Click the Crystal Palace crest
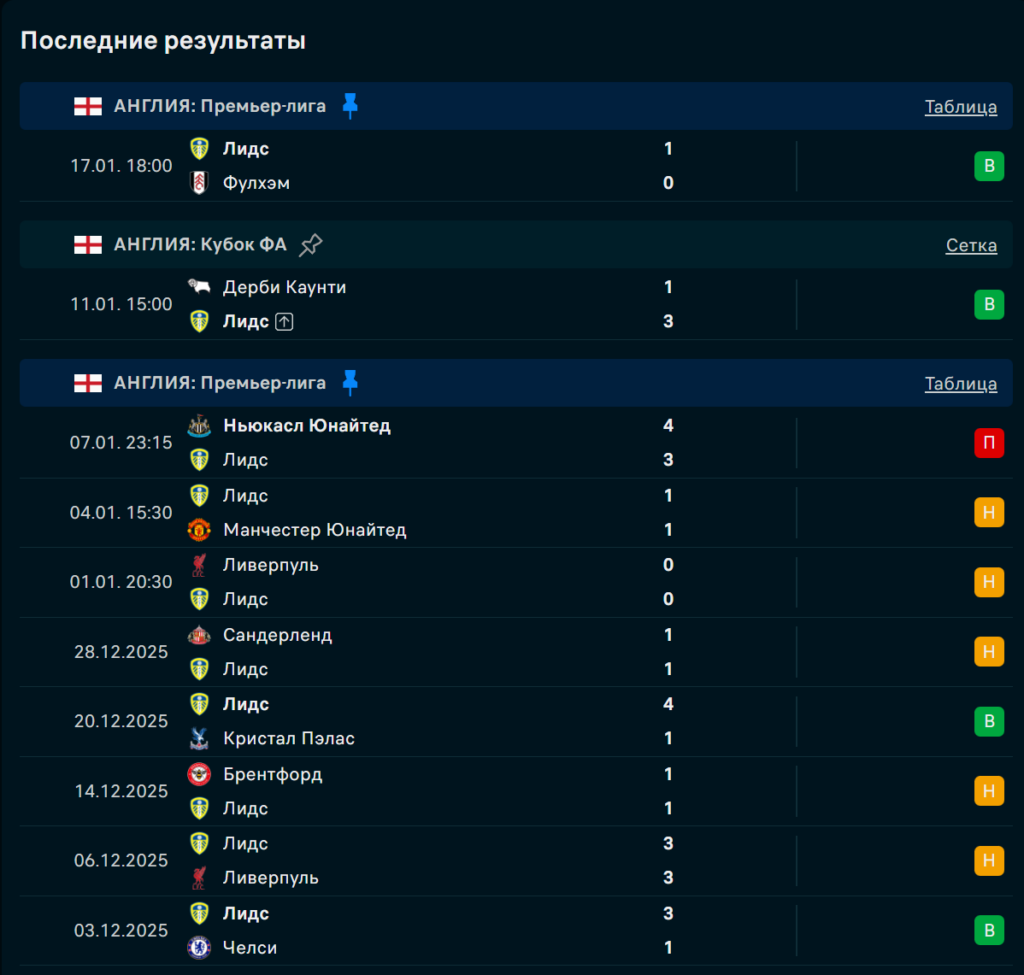 coord(199,739)
